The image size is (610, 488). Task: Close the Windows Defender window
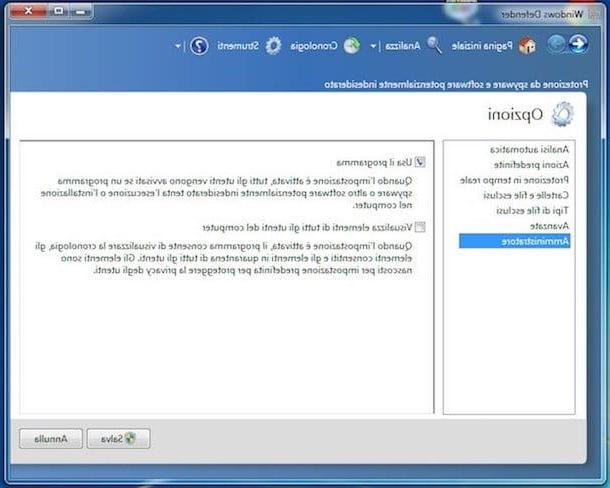point(29,11)
